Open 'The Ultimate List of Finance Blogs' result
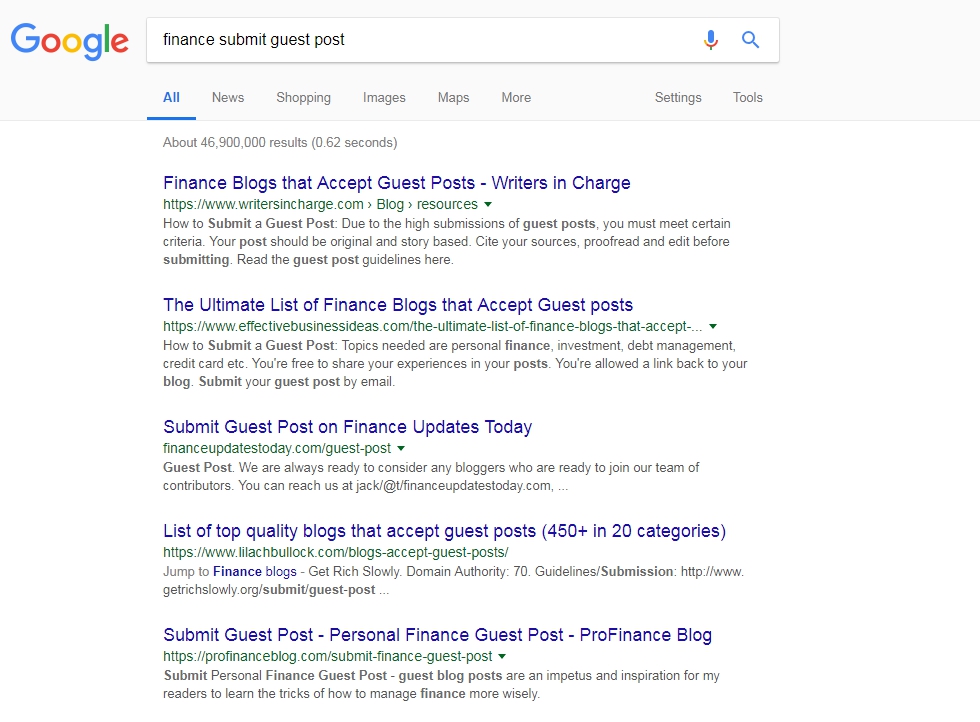This screenshot has height=722, width=980. point(398,304)
